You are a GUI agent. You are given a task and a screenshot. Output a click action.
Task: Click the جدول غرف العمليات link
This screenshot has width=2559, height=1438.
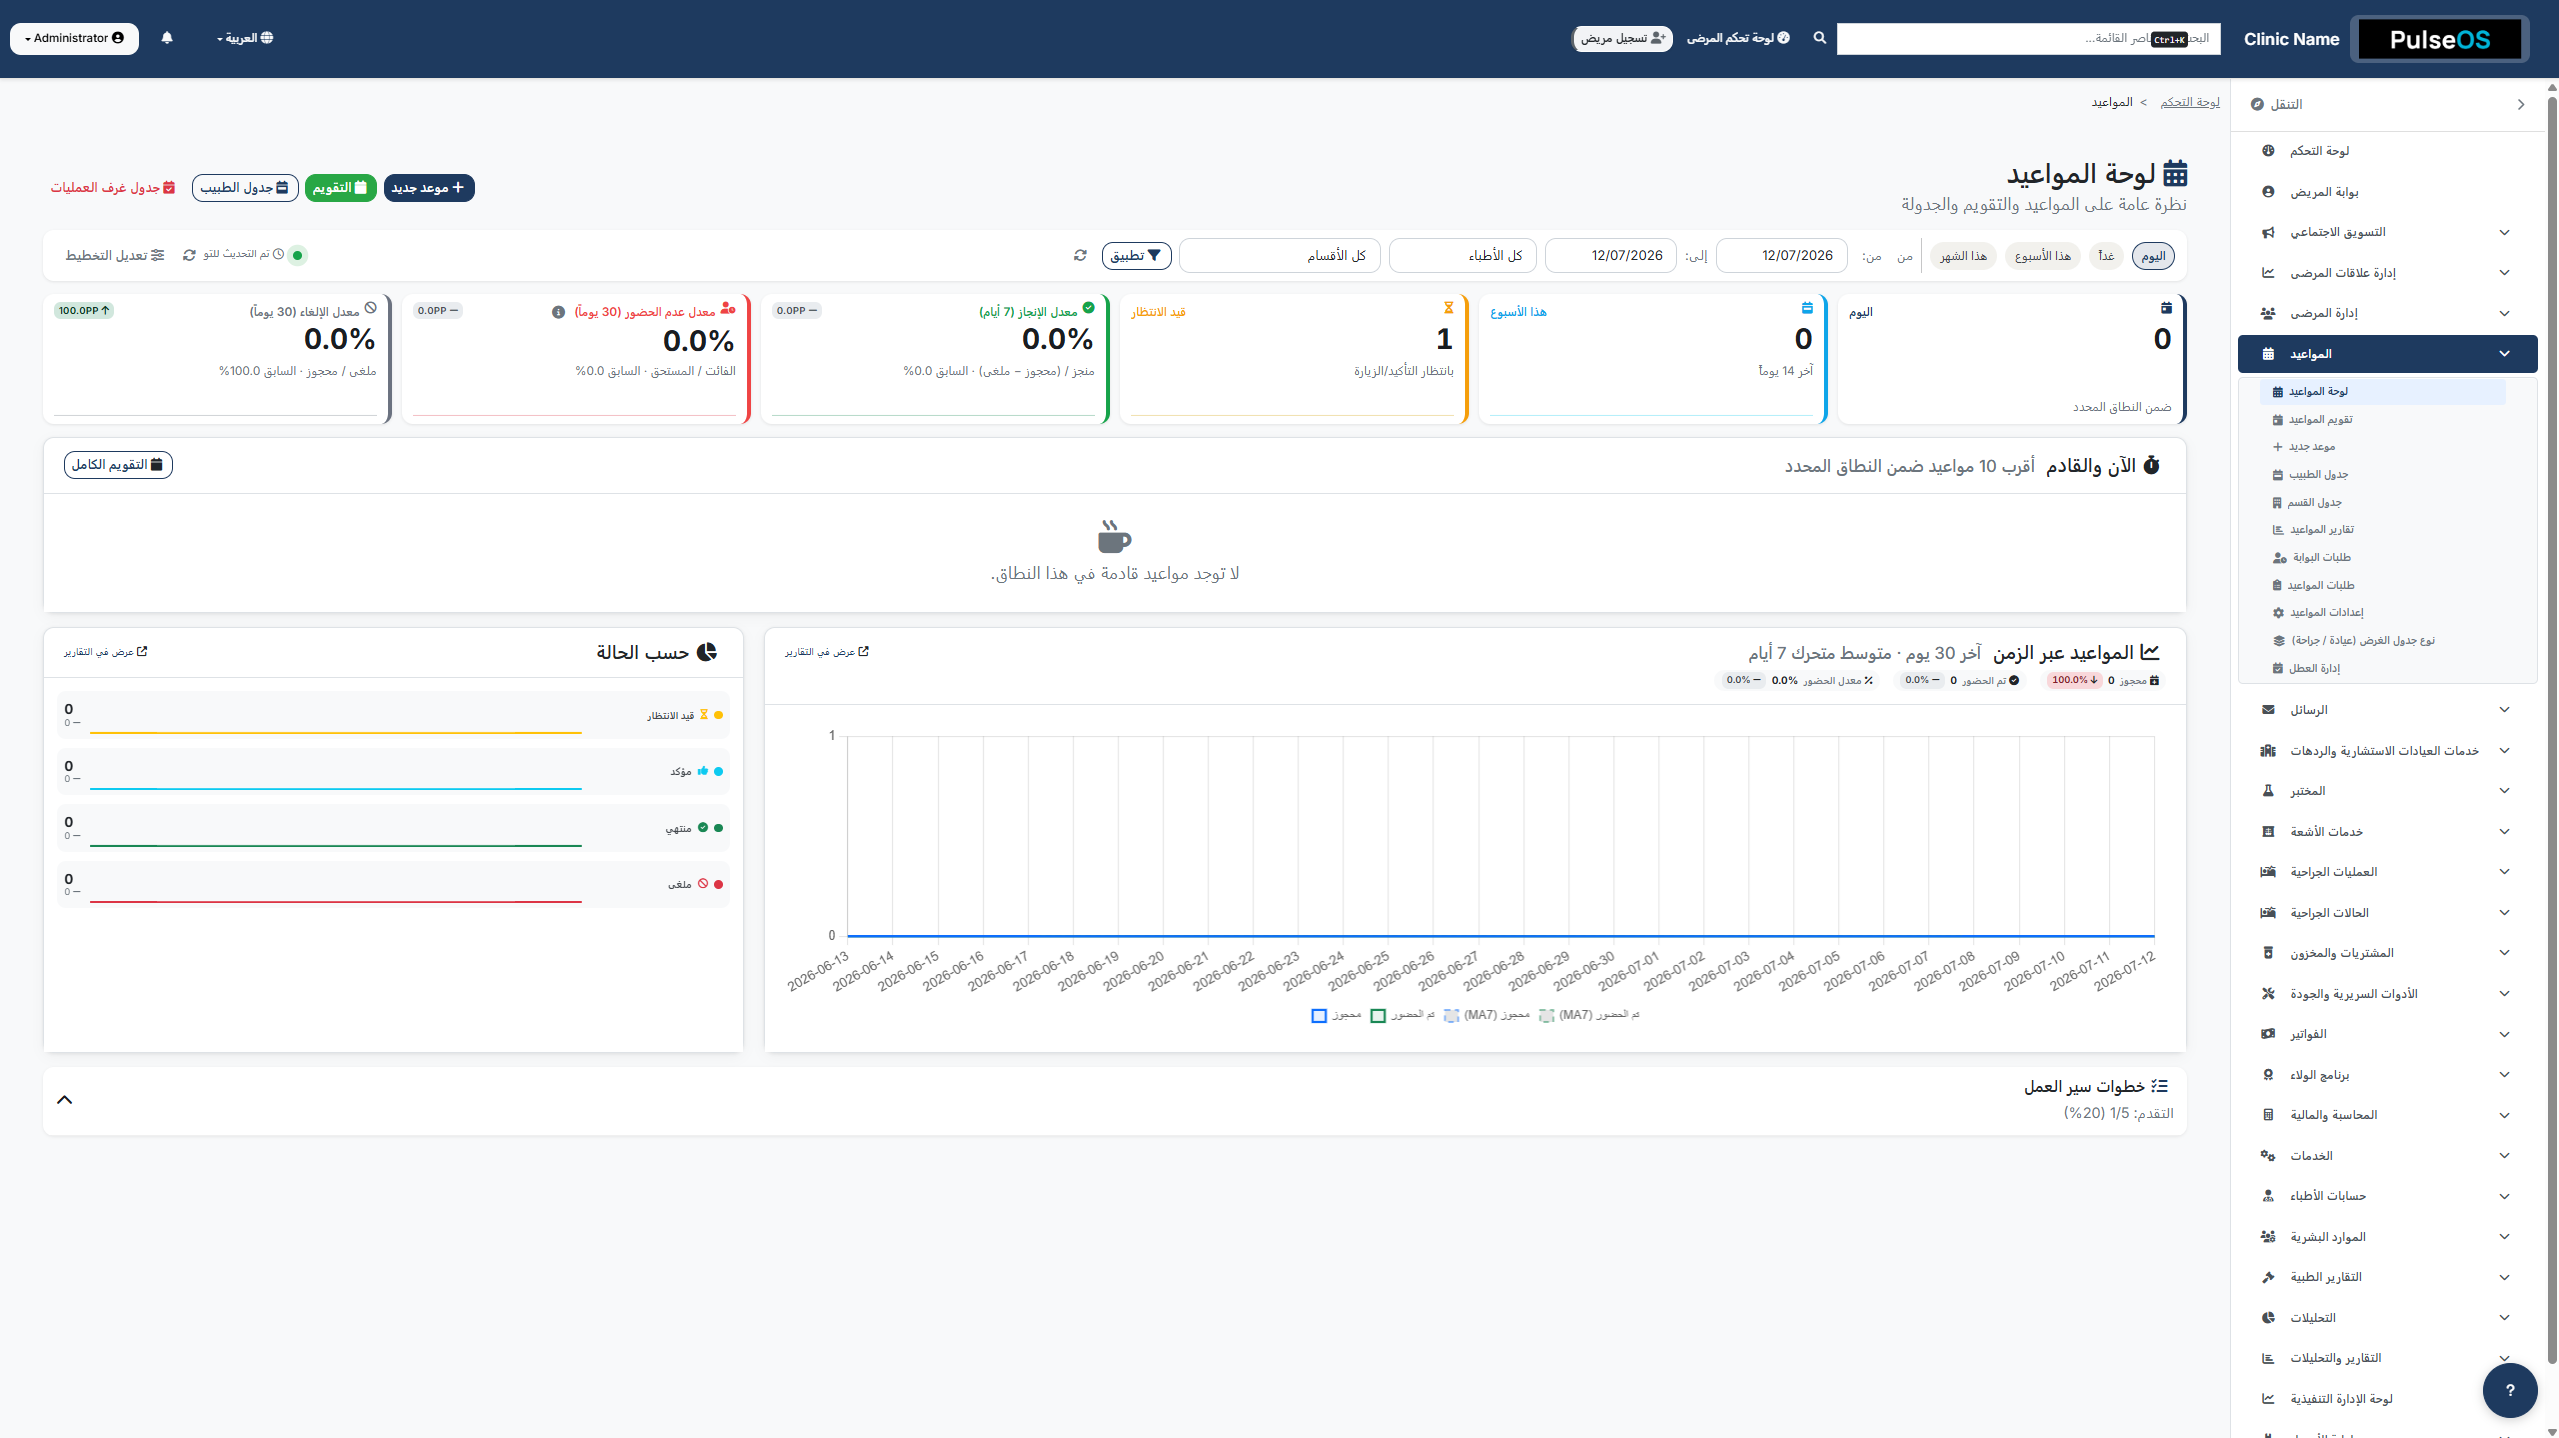click(x=113, y=188)
